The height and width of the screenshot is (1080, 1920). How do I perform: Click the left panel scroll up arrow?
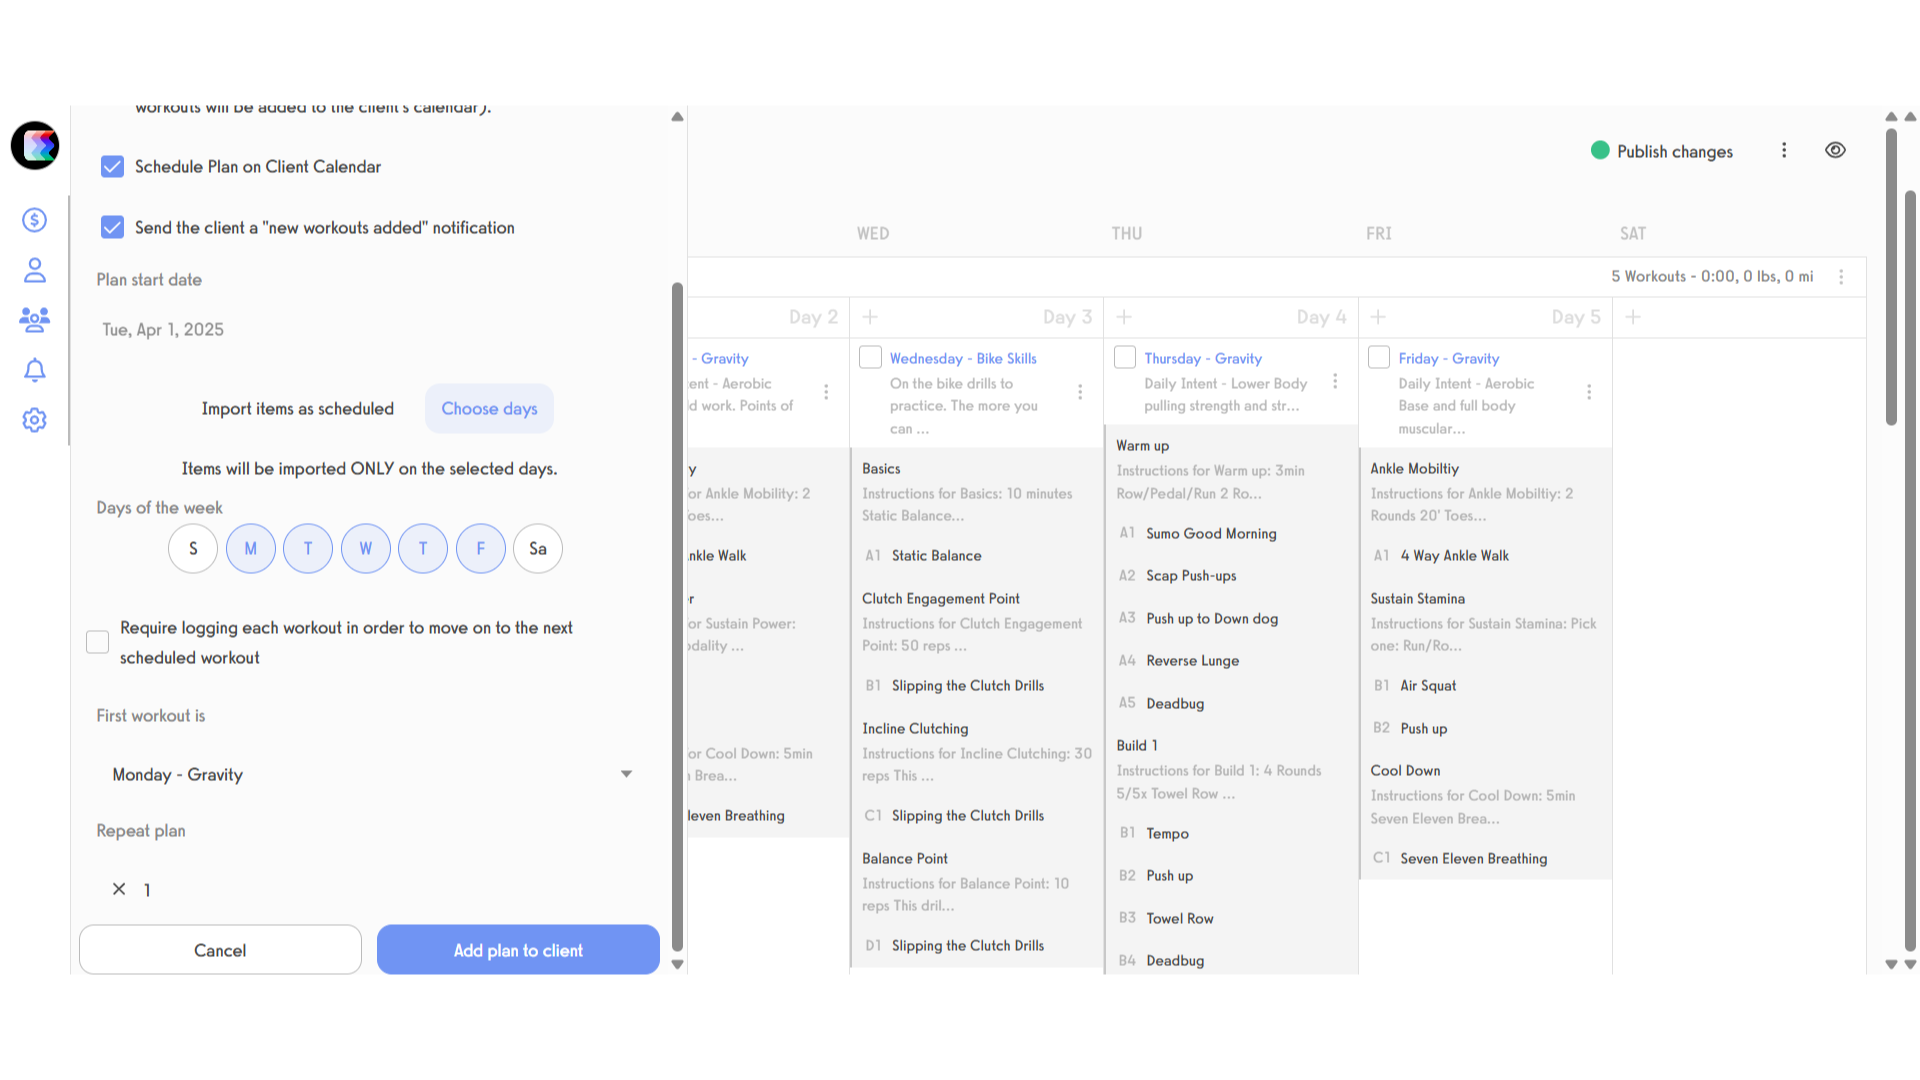(x=677, y=116)
